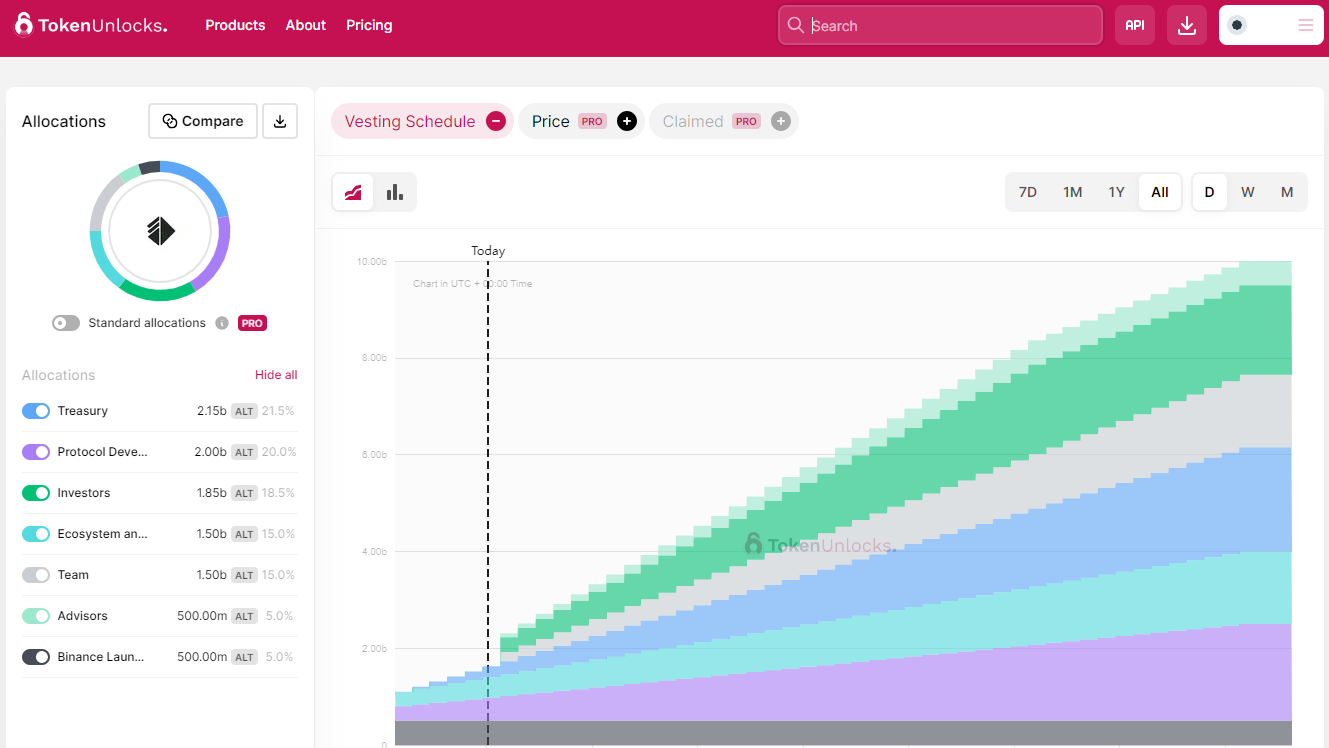Viewport: 1329px width, 748px height.
Task: Switch to area chart view
Action: 353,192
